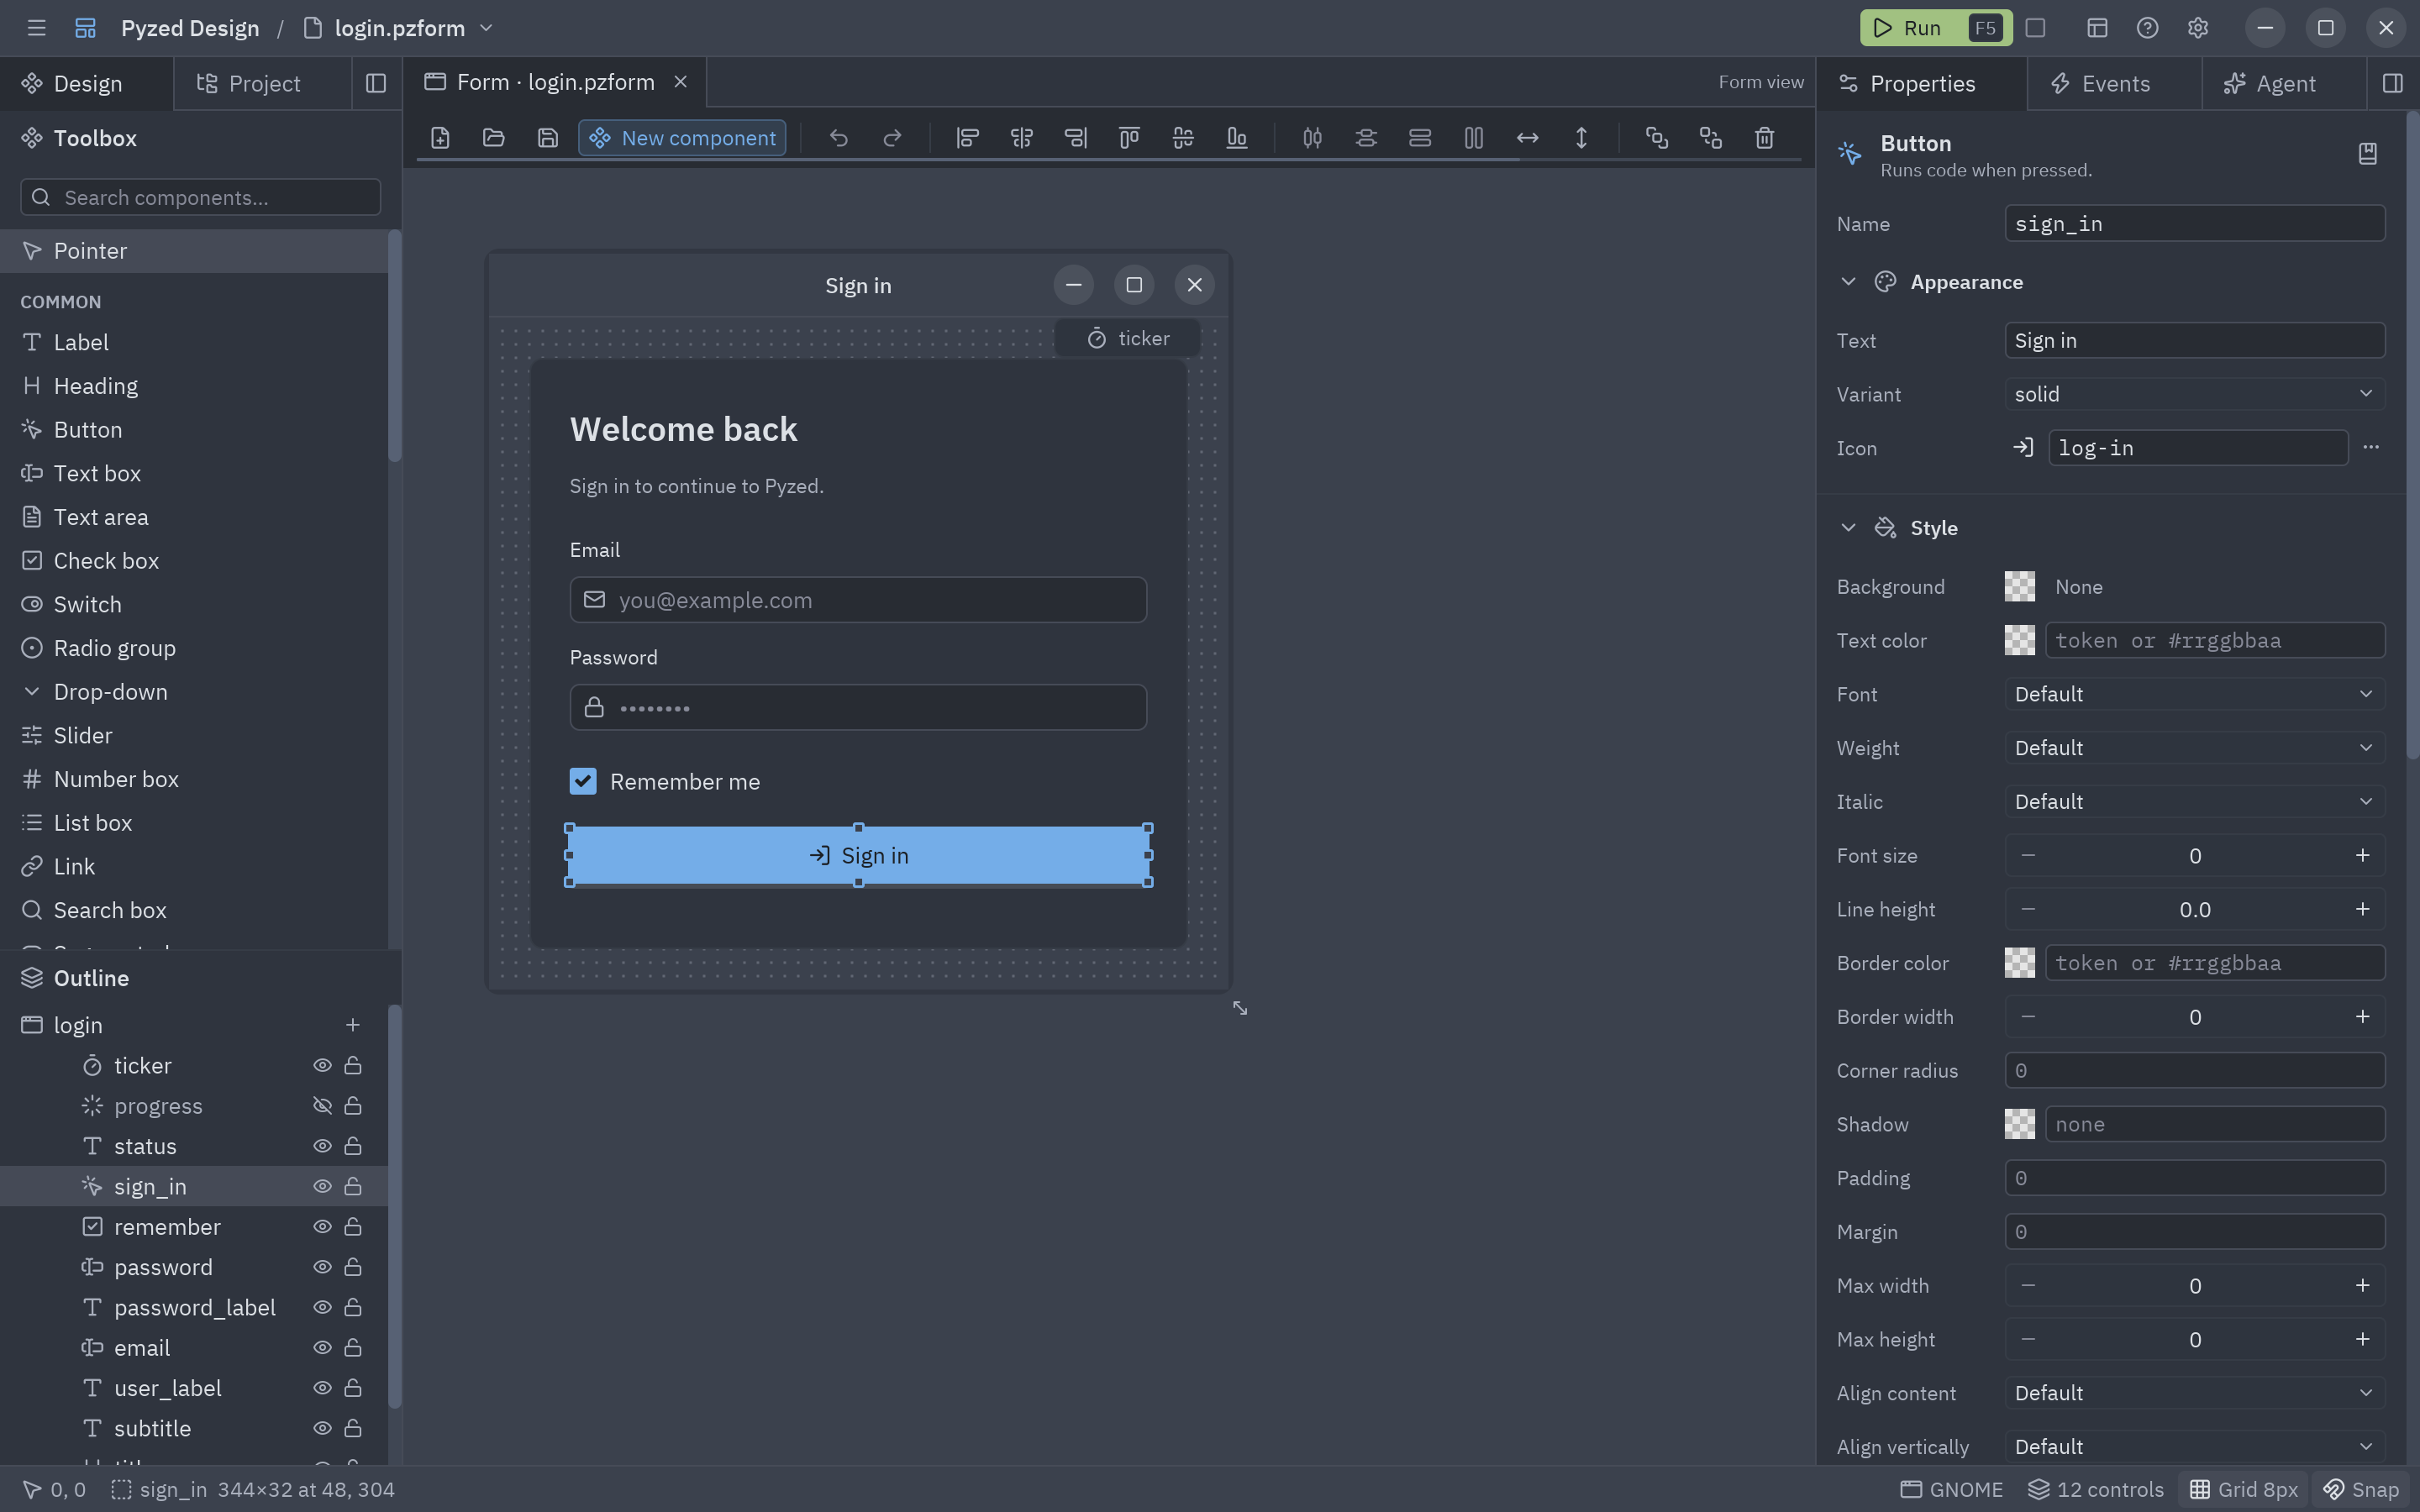Click the New file toolbar icon
The width and height of the screenshot is (2420, 1512).
440,138
